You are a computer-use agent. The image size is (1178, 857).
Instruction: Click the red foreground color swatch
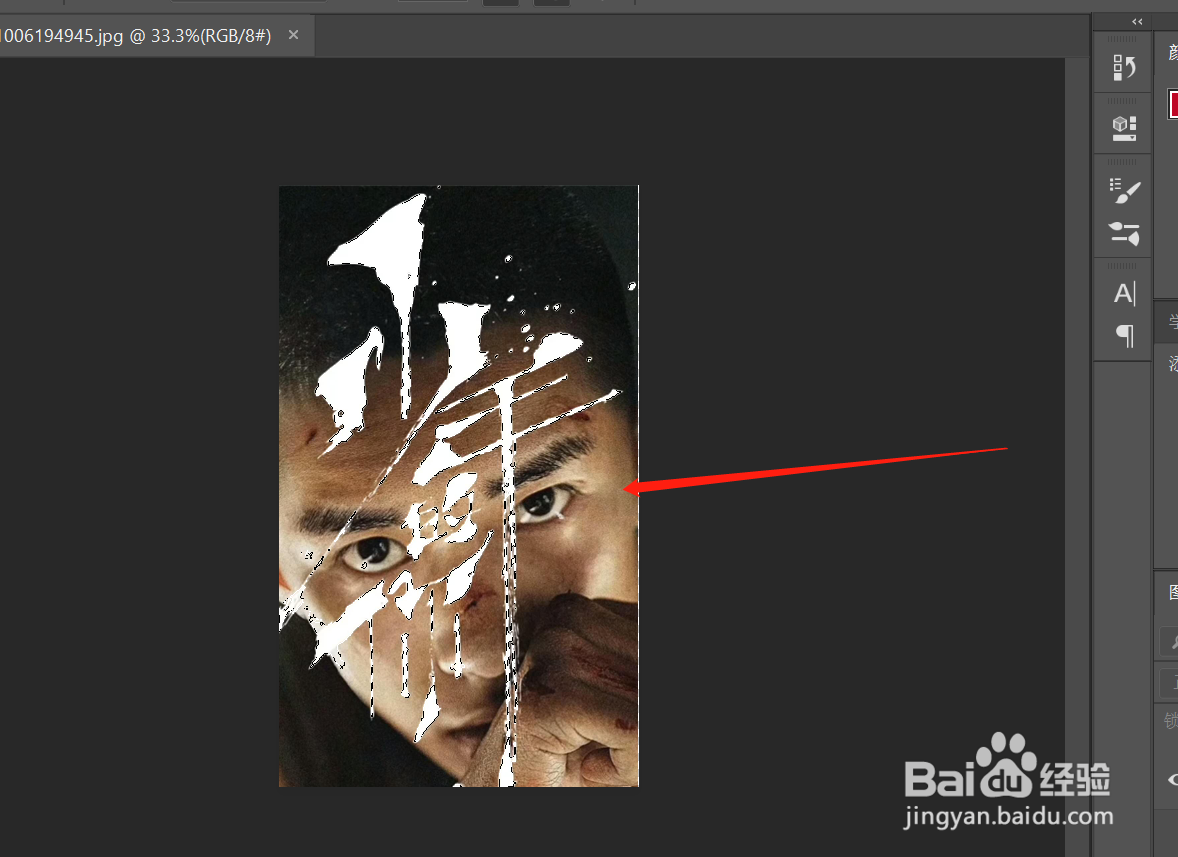pyautogui.click(x=1173, y=104)
